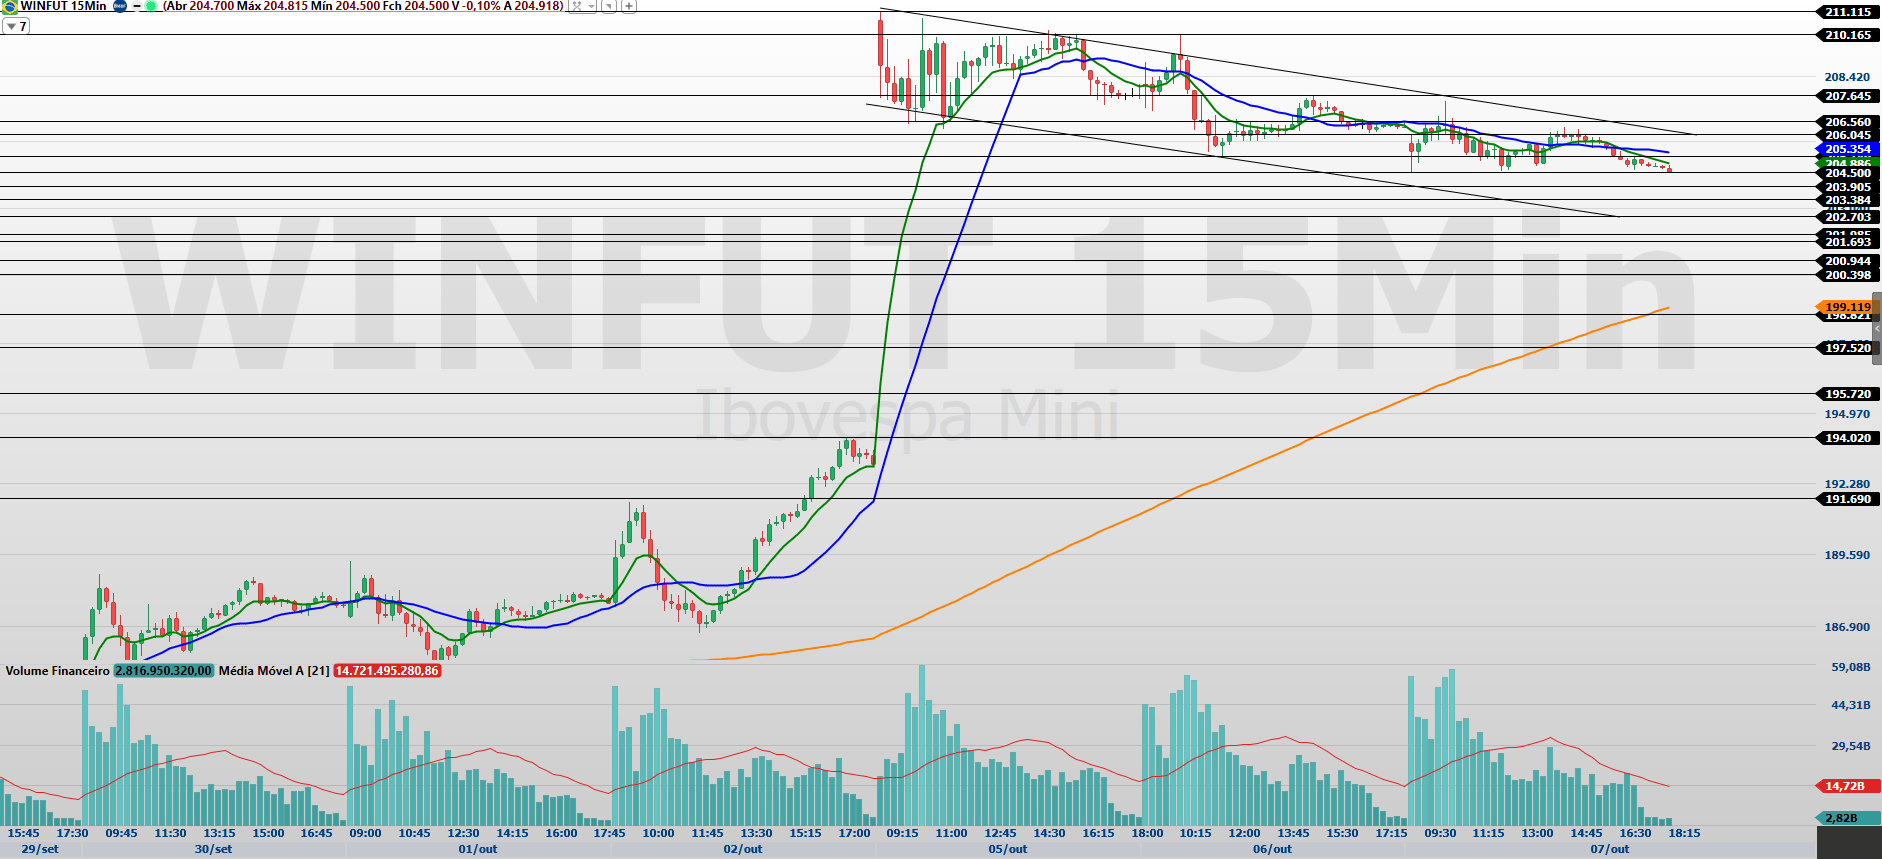Expand the right side panel chevron
The width and height of the screenshot is (1882, 859).
tap(1877, 328)
